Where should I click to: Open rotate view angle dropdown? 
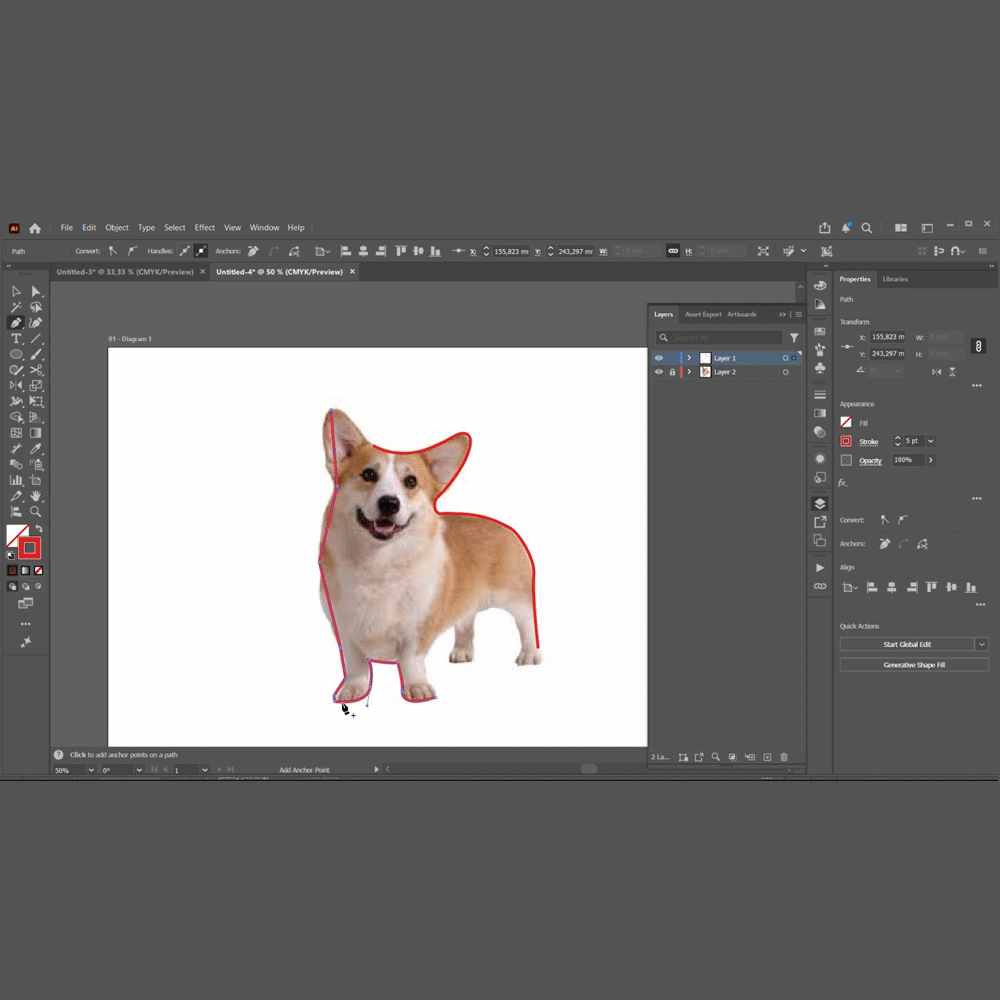point(139,770)
